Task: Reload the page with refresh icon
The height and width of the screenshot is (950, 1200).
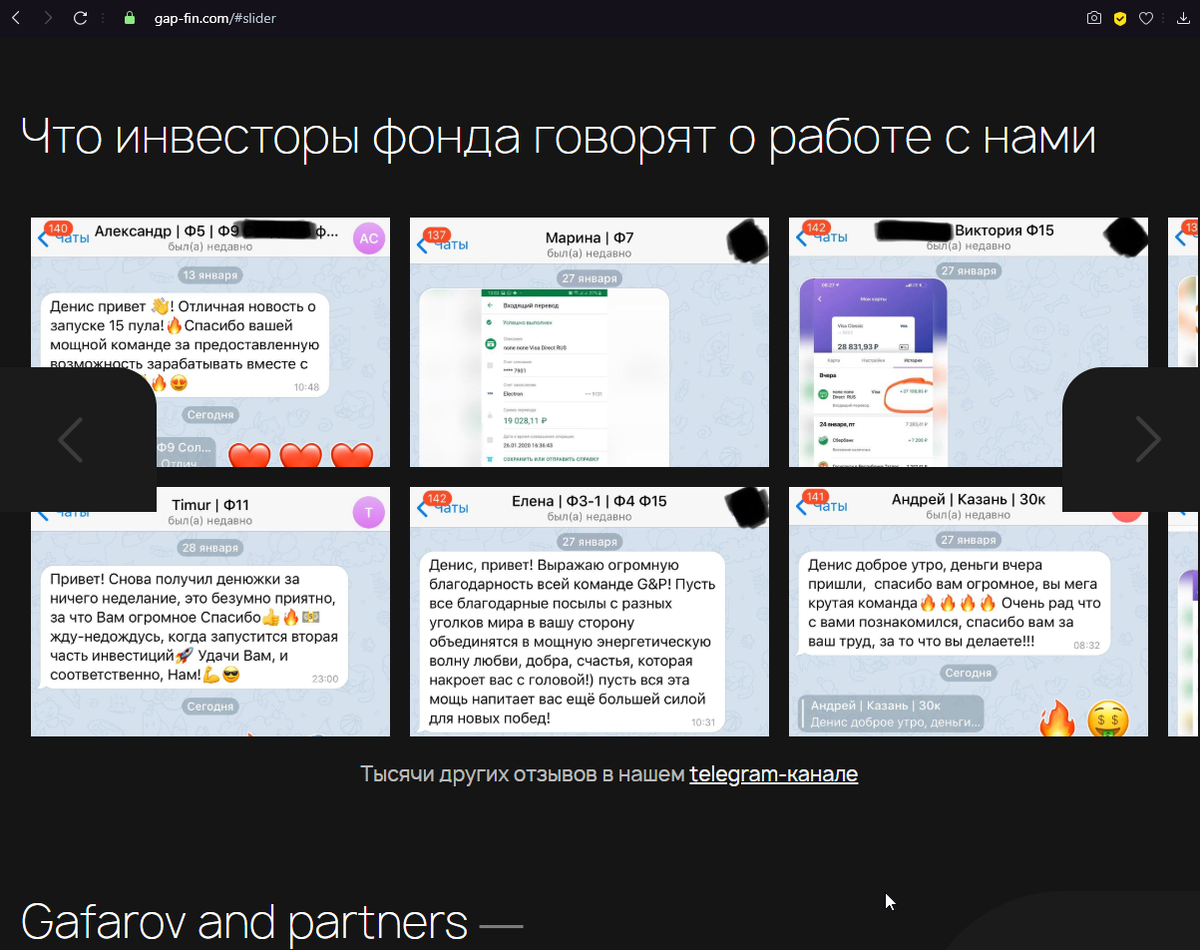Action: coord(81,18)
